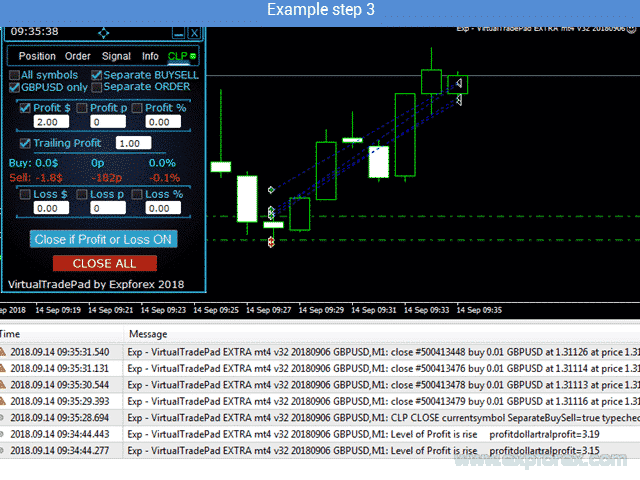
Task: Enable the All symbols checkbox
Action: pyautogui.click(x=14, y=75)
